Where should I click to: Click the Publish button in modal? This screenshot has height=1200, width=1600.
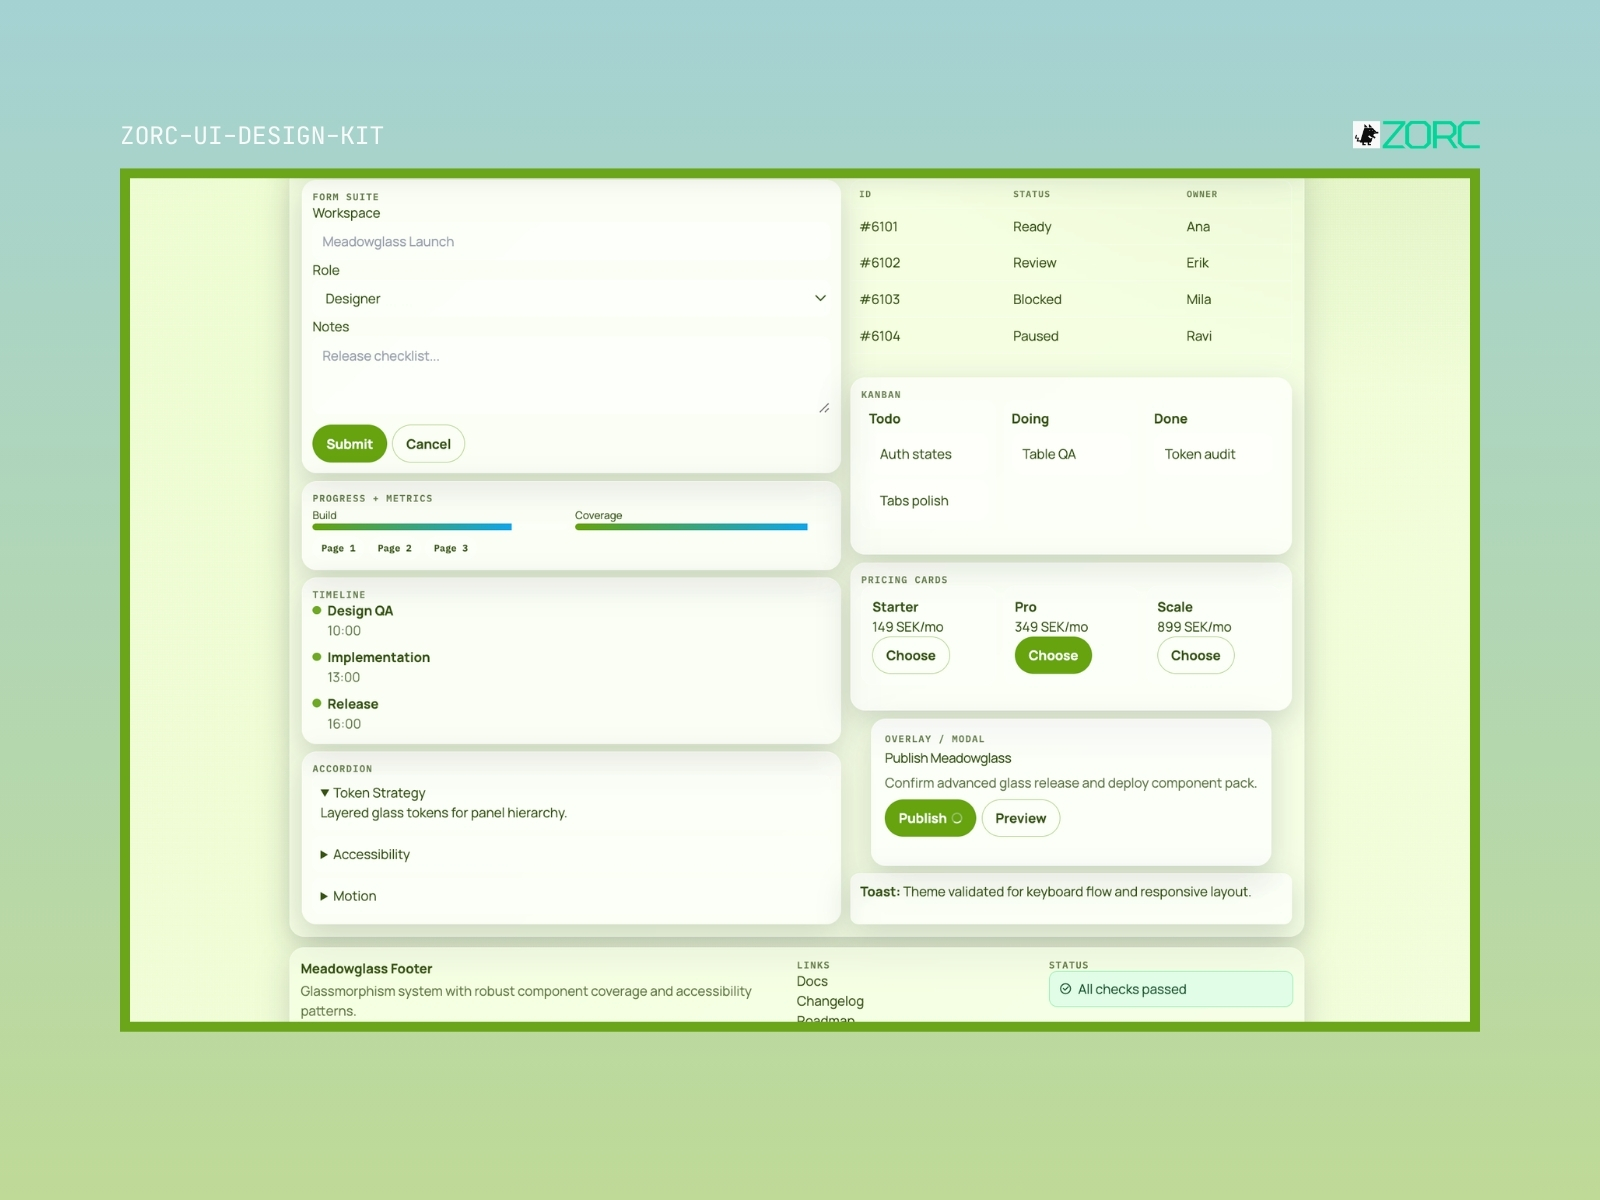930,818
